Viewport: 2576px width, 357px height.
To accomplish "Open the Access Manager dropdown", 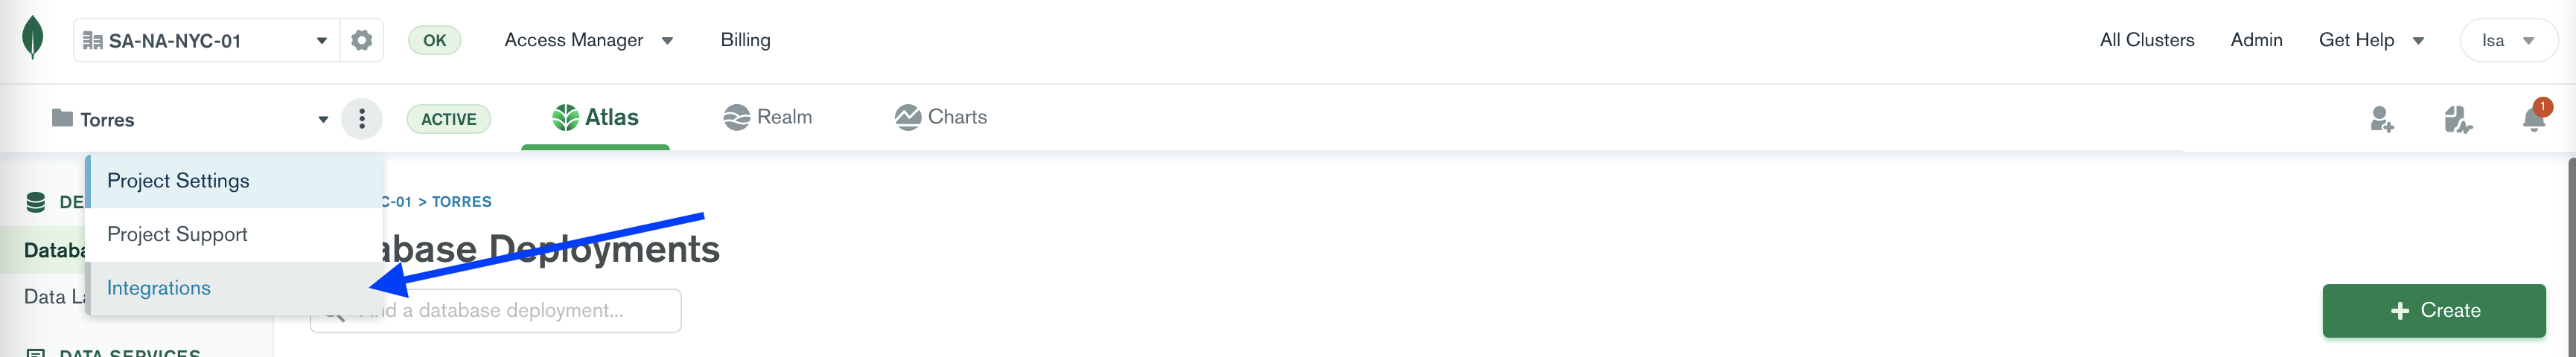I will pyautogui.click(x=588, y=40).
